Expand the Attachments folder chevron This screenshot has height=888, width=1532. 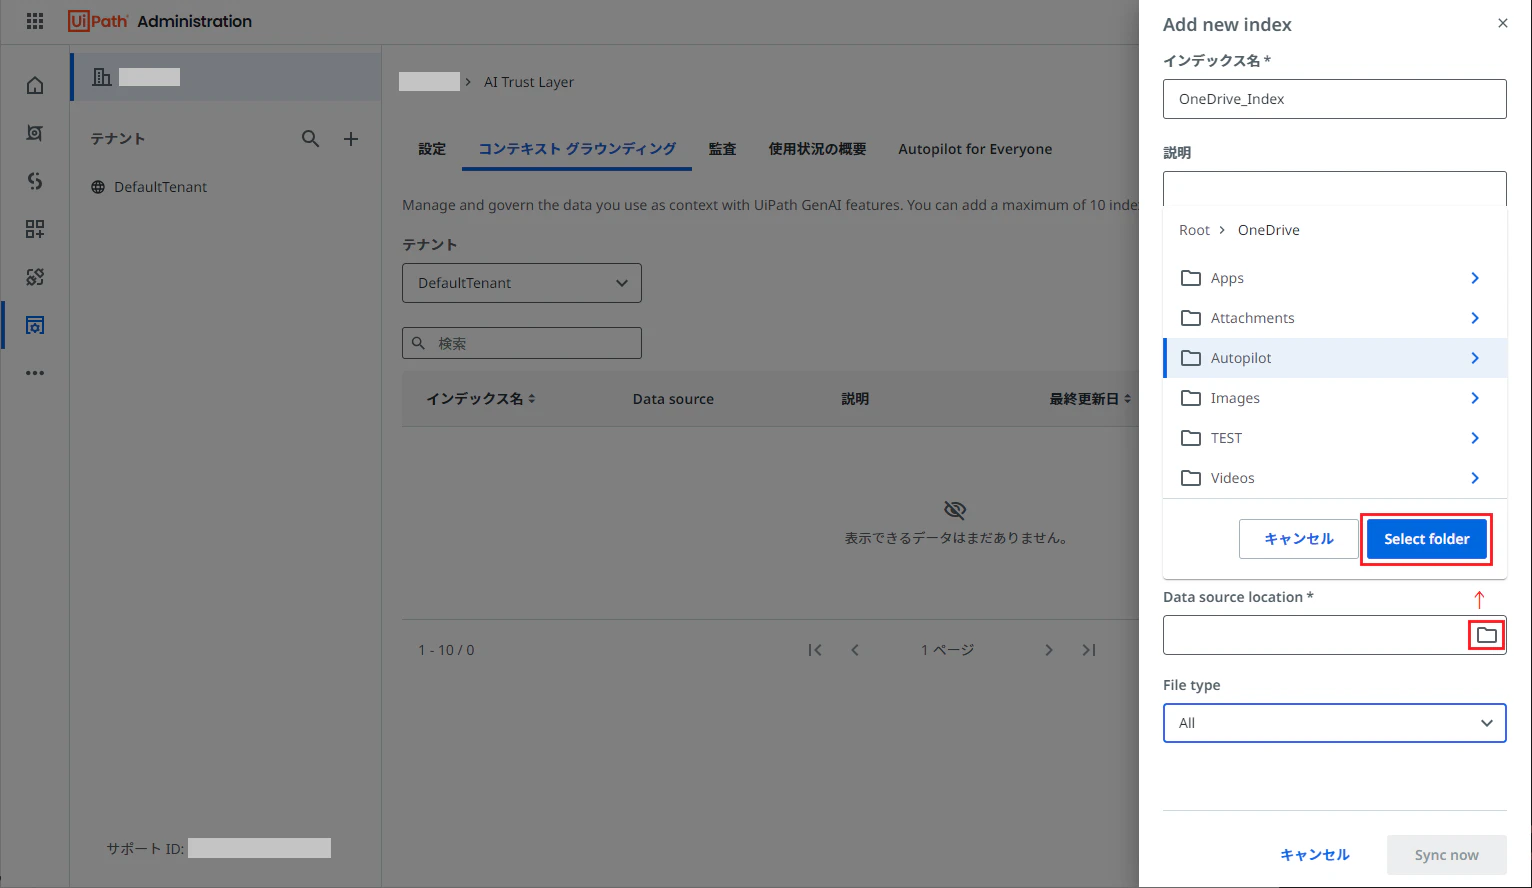coord(1475,318)
